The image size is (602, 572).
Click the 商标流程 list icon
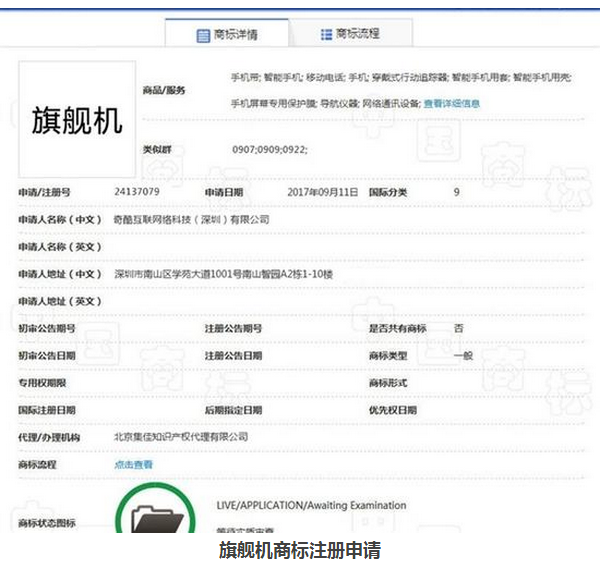pos(326,35)
